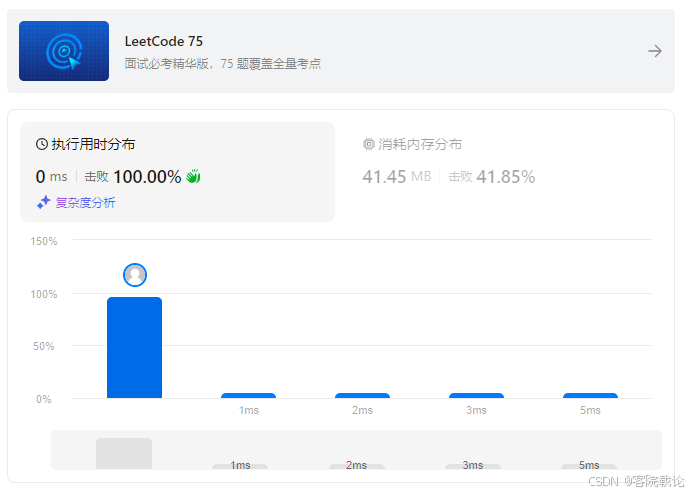Click the sparkle icon beside 复杂度分析

(x=44, y=202)
